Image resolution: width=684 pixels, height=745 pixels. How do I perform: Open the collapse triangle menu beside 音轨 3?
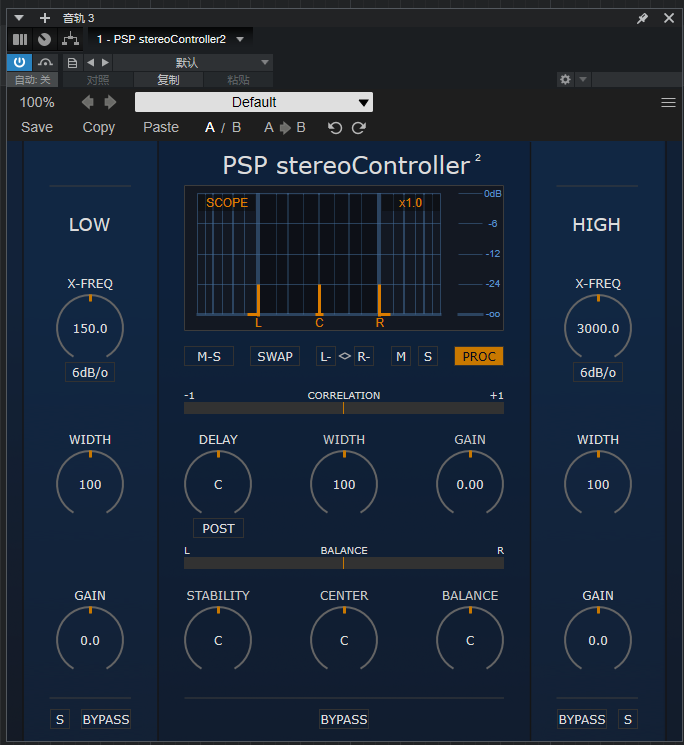[19, 18]
